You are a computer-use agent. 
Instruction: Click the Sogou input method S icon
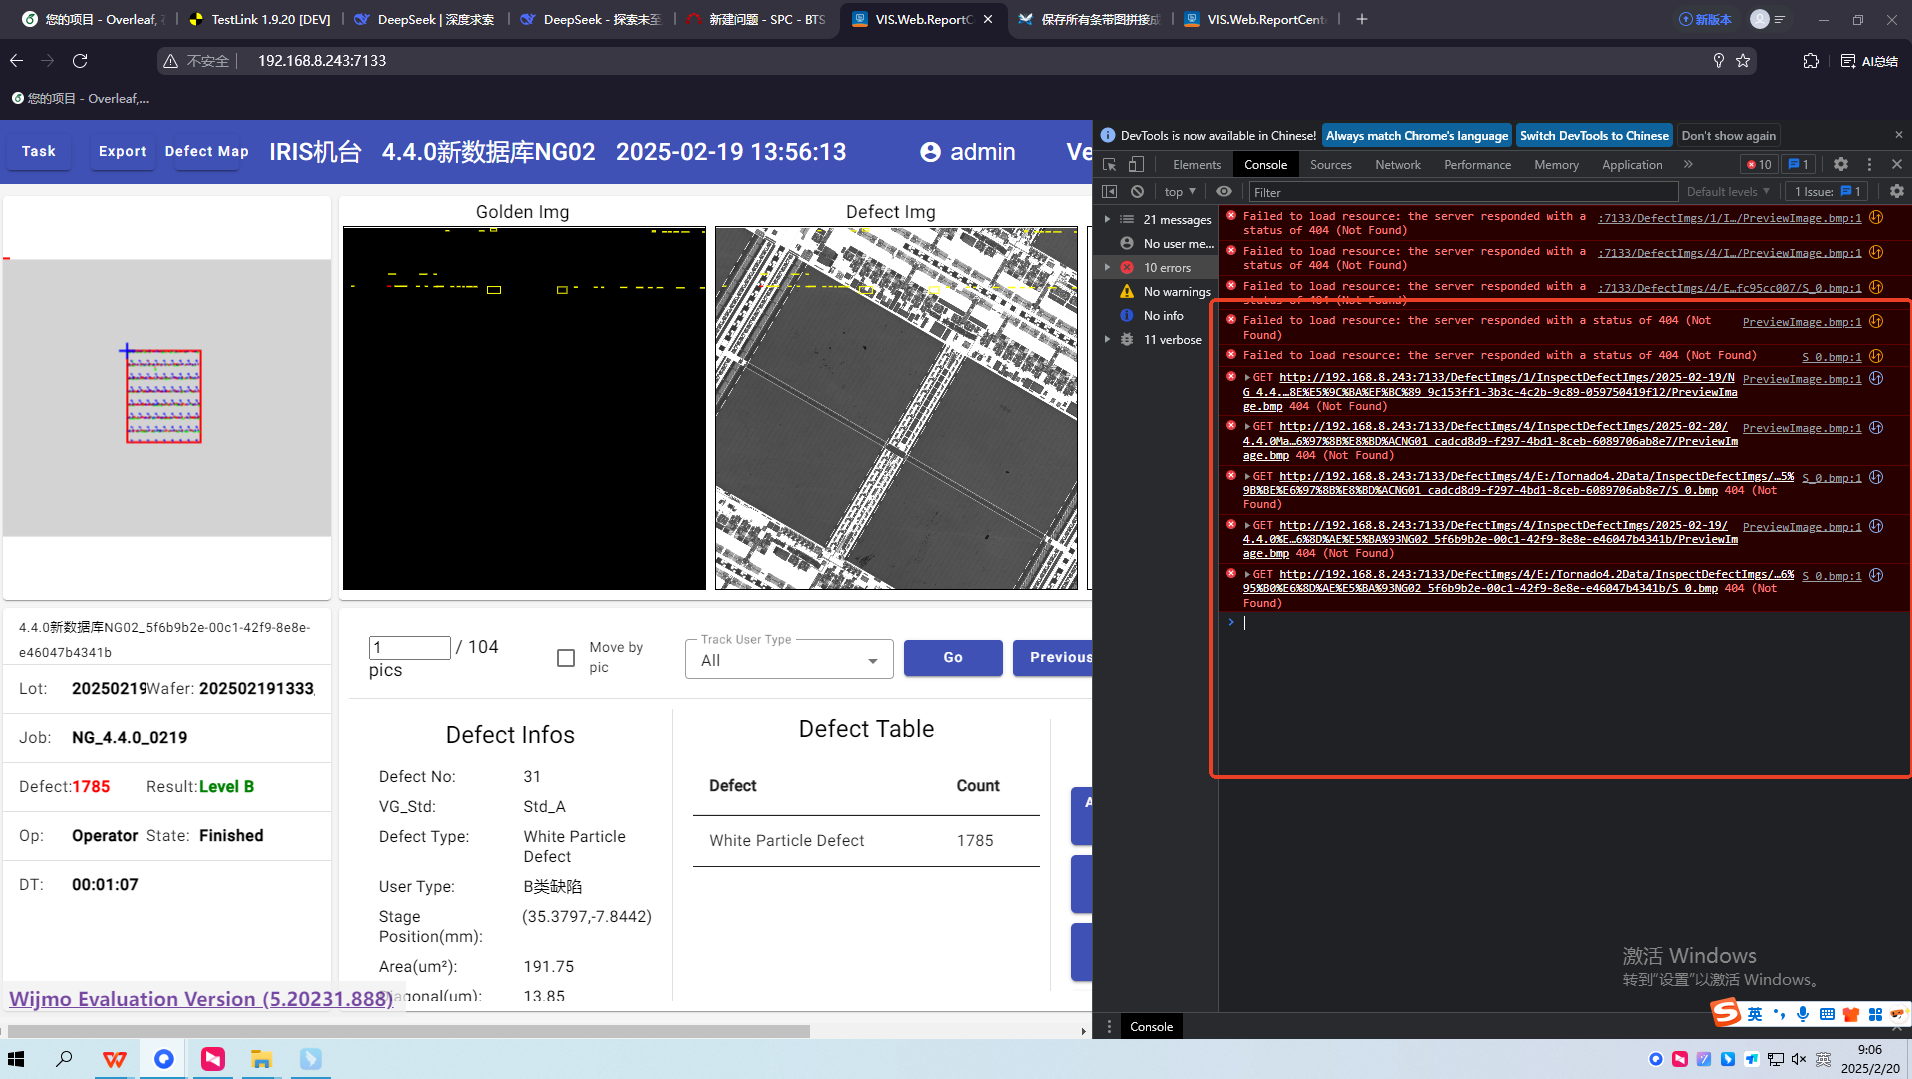pos(1726,1013)
